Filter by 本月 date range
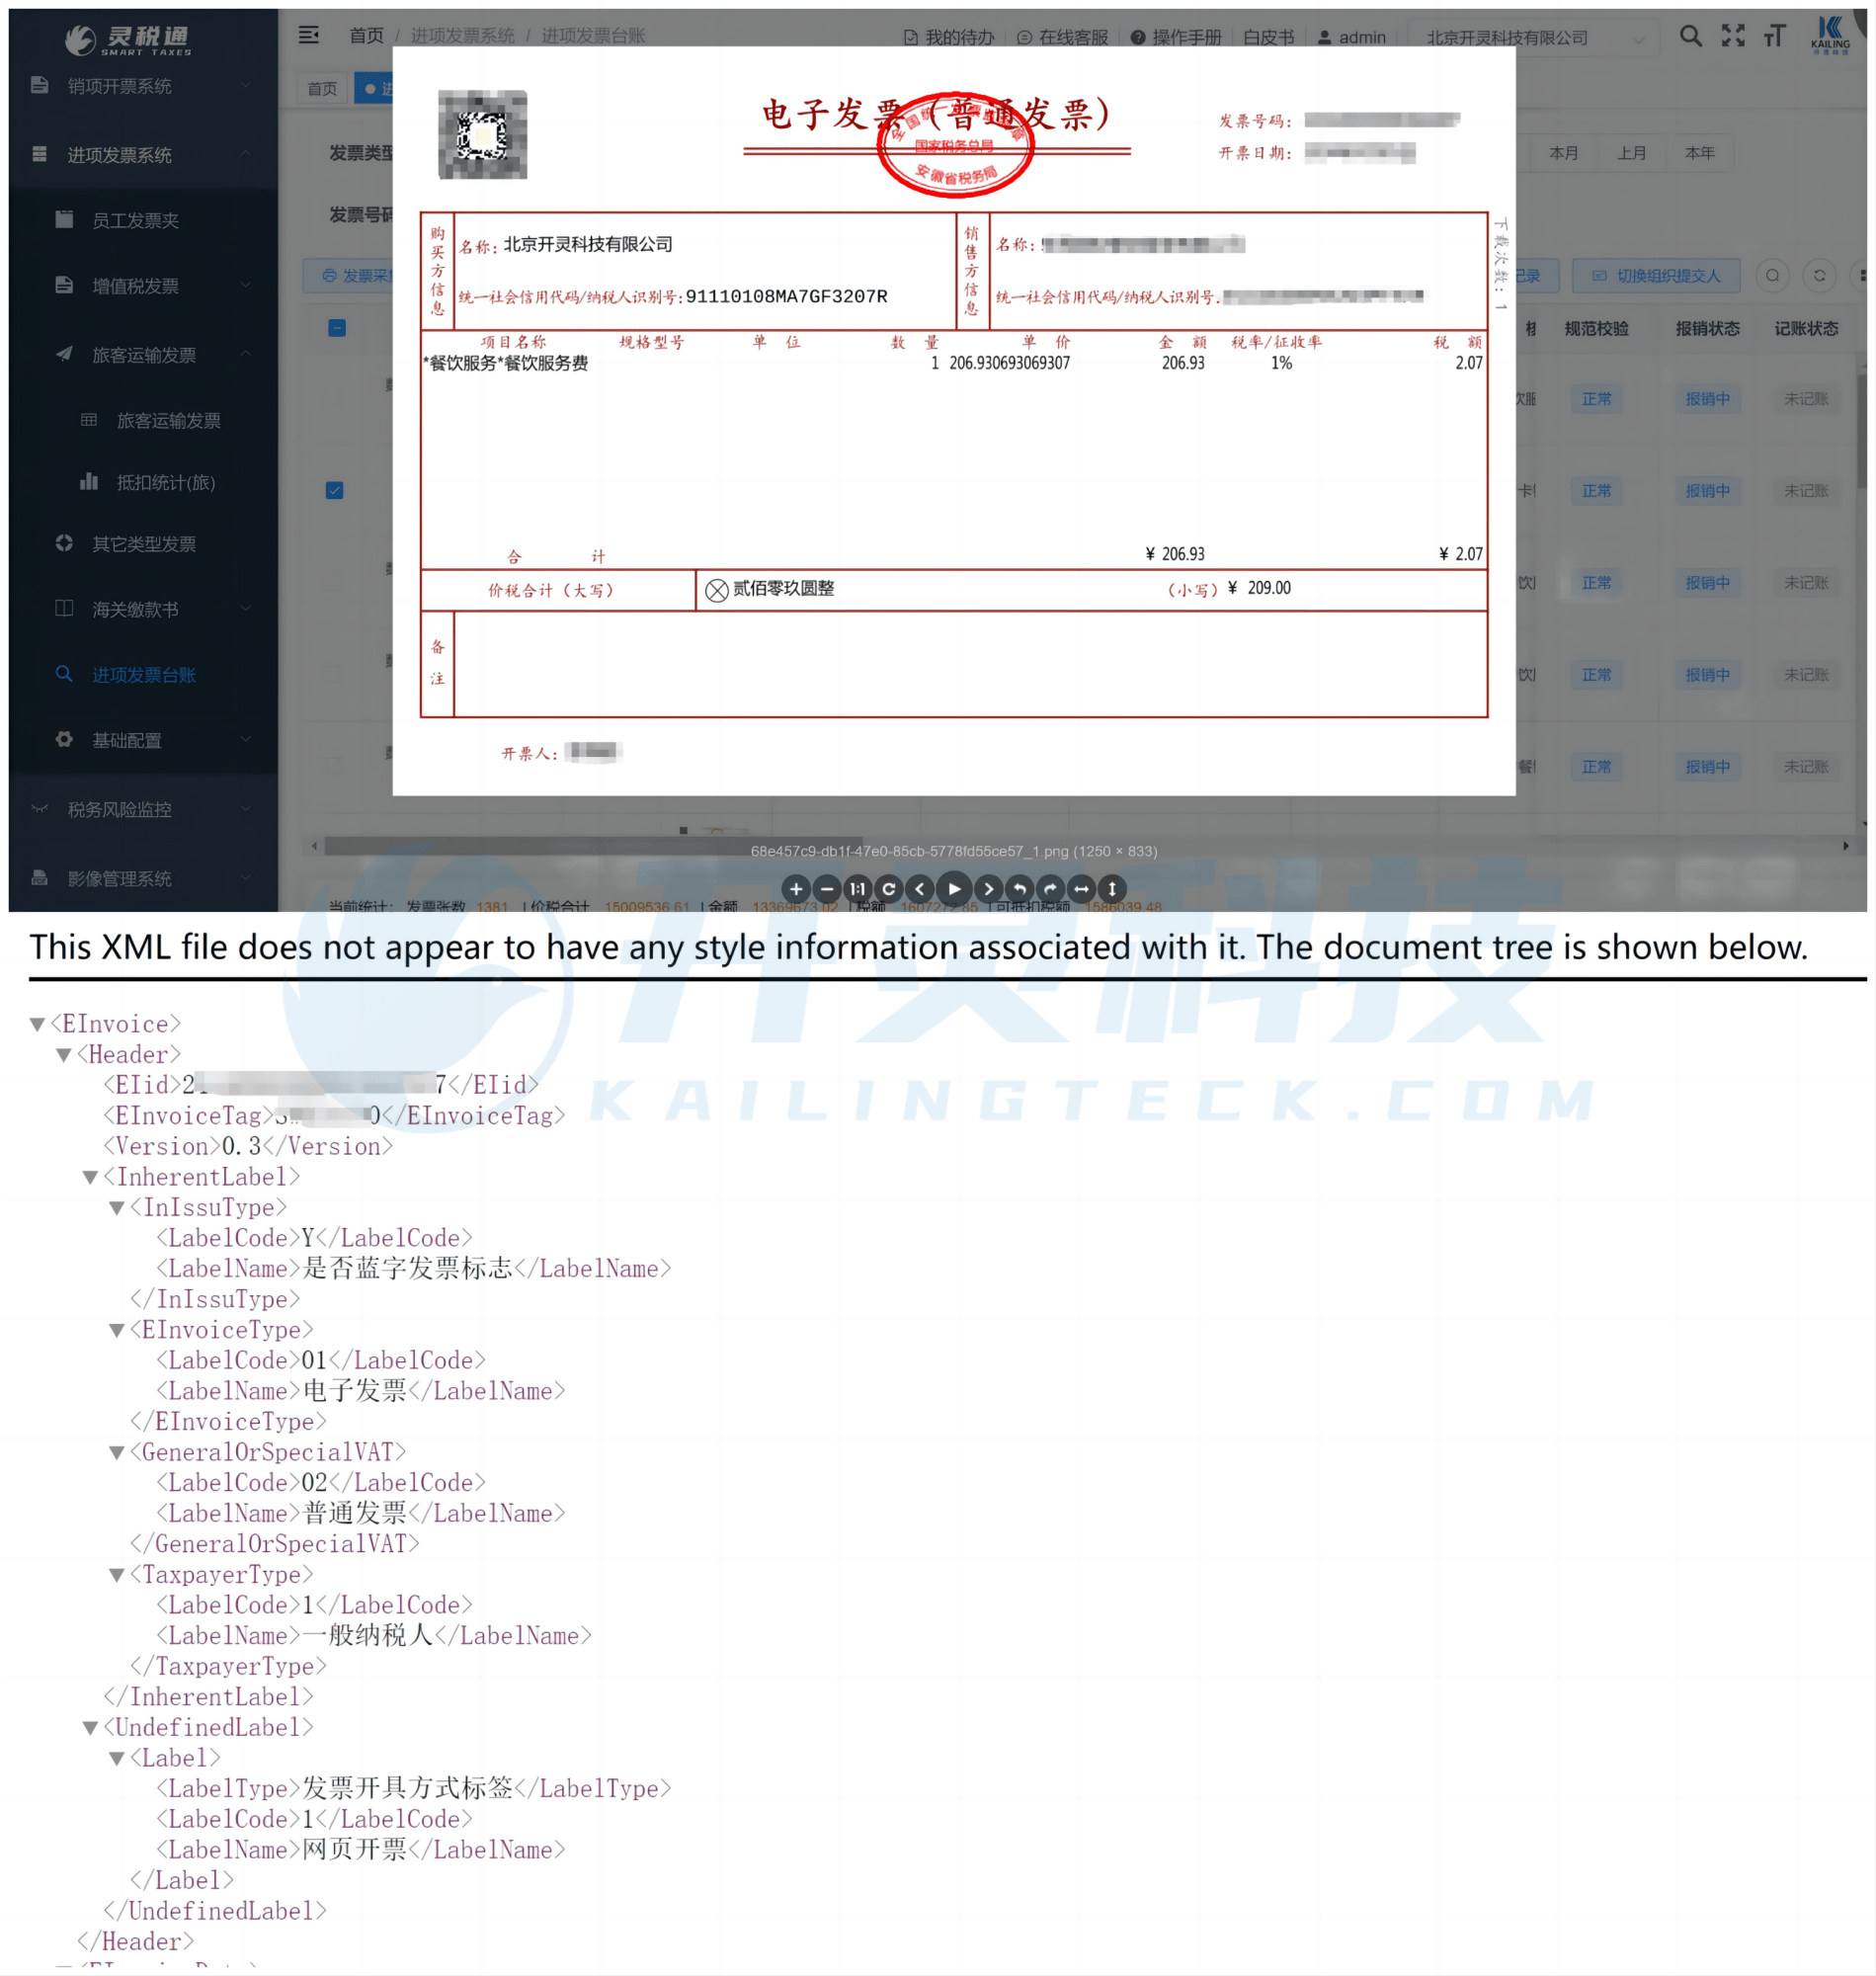 coord(1563,153)
